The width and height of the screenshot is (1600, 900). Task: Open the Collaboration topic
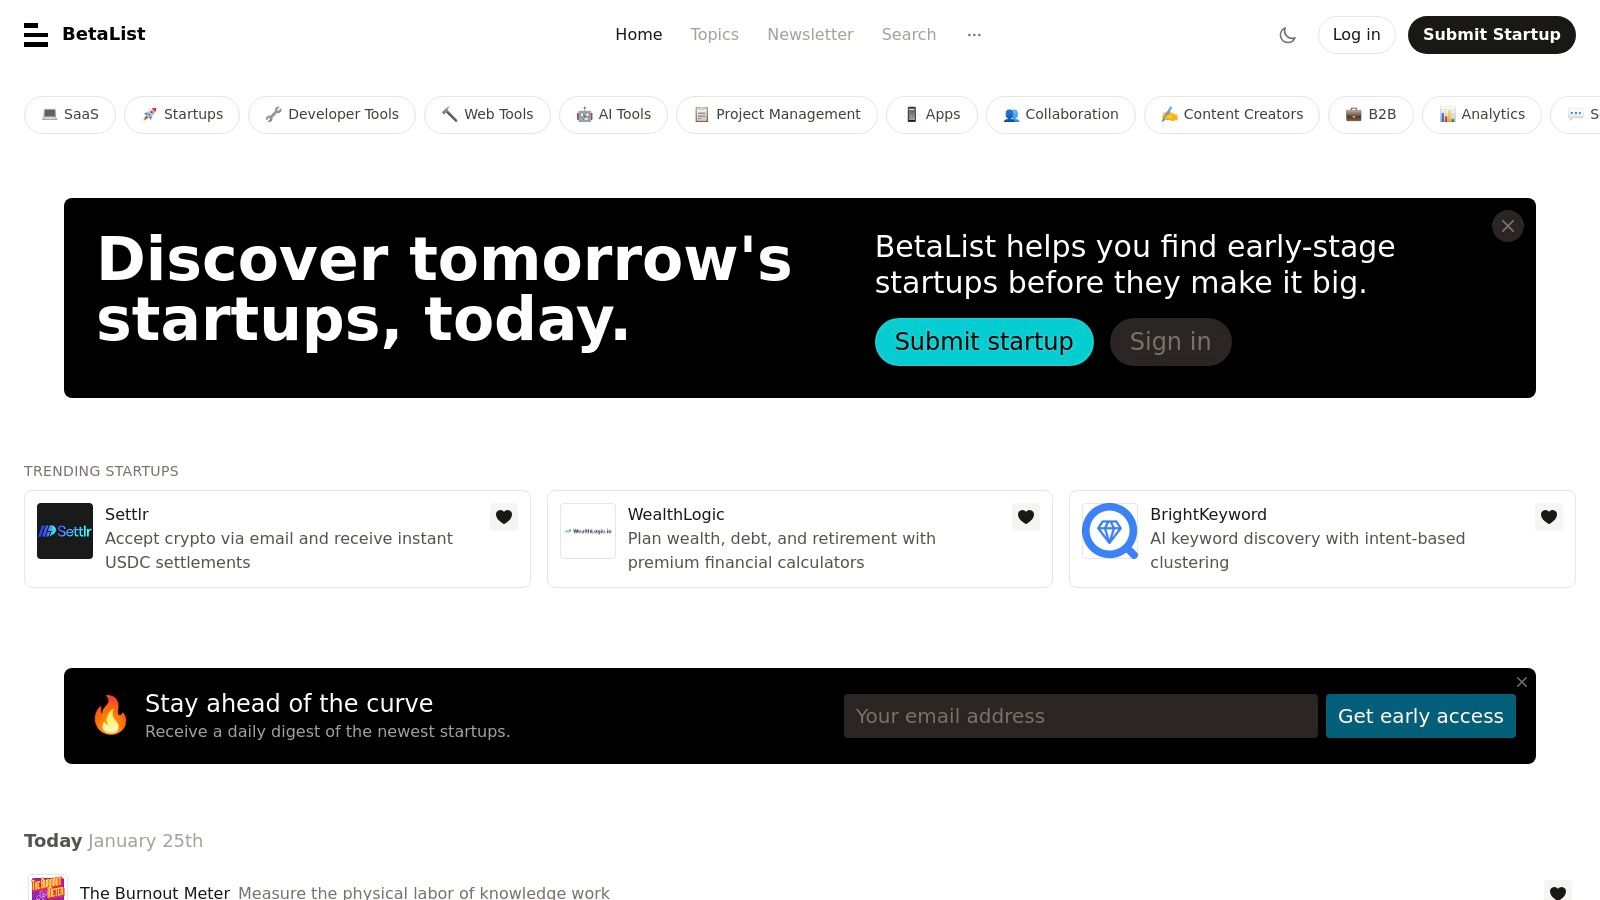coord(1060,114)
